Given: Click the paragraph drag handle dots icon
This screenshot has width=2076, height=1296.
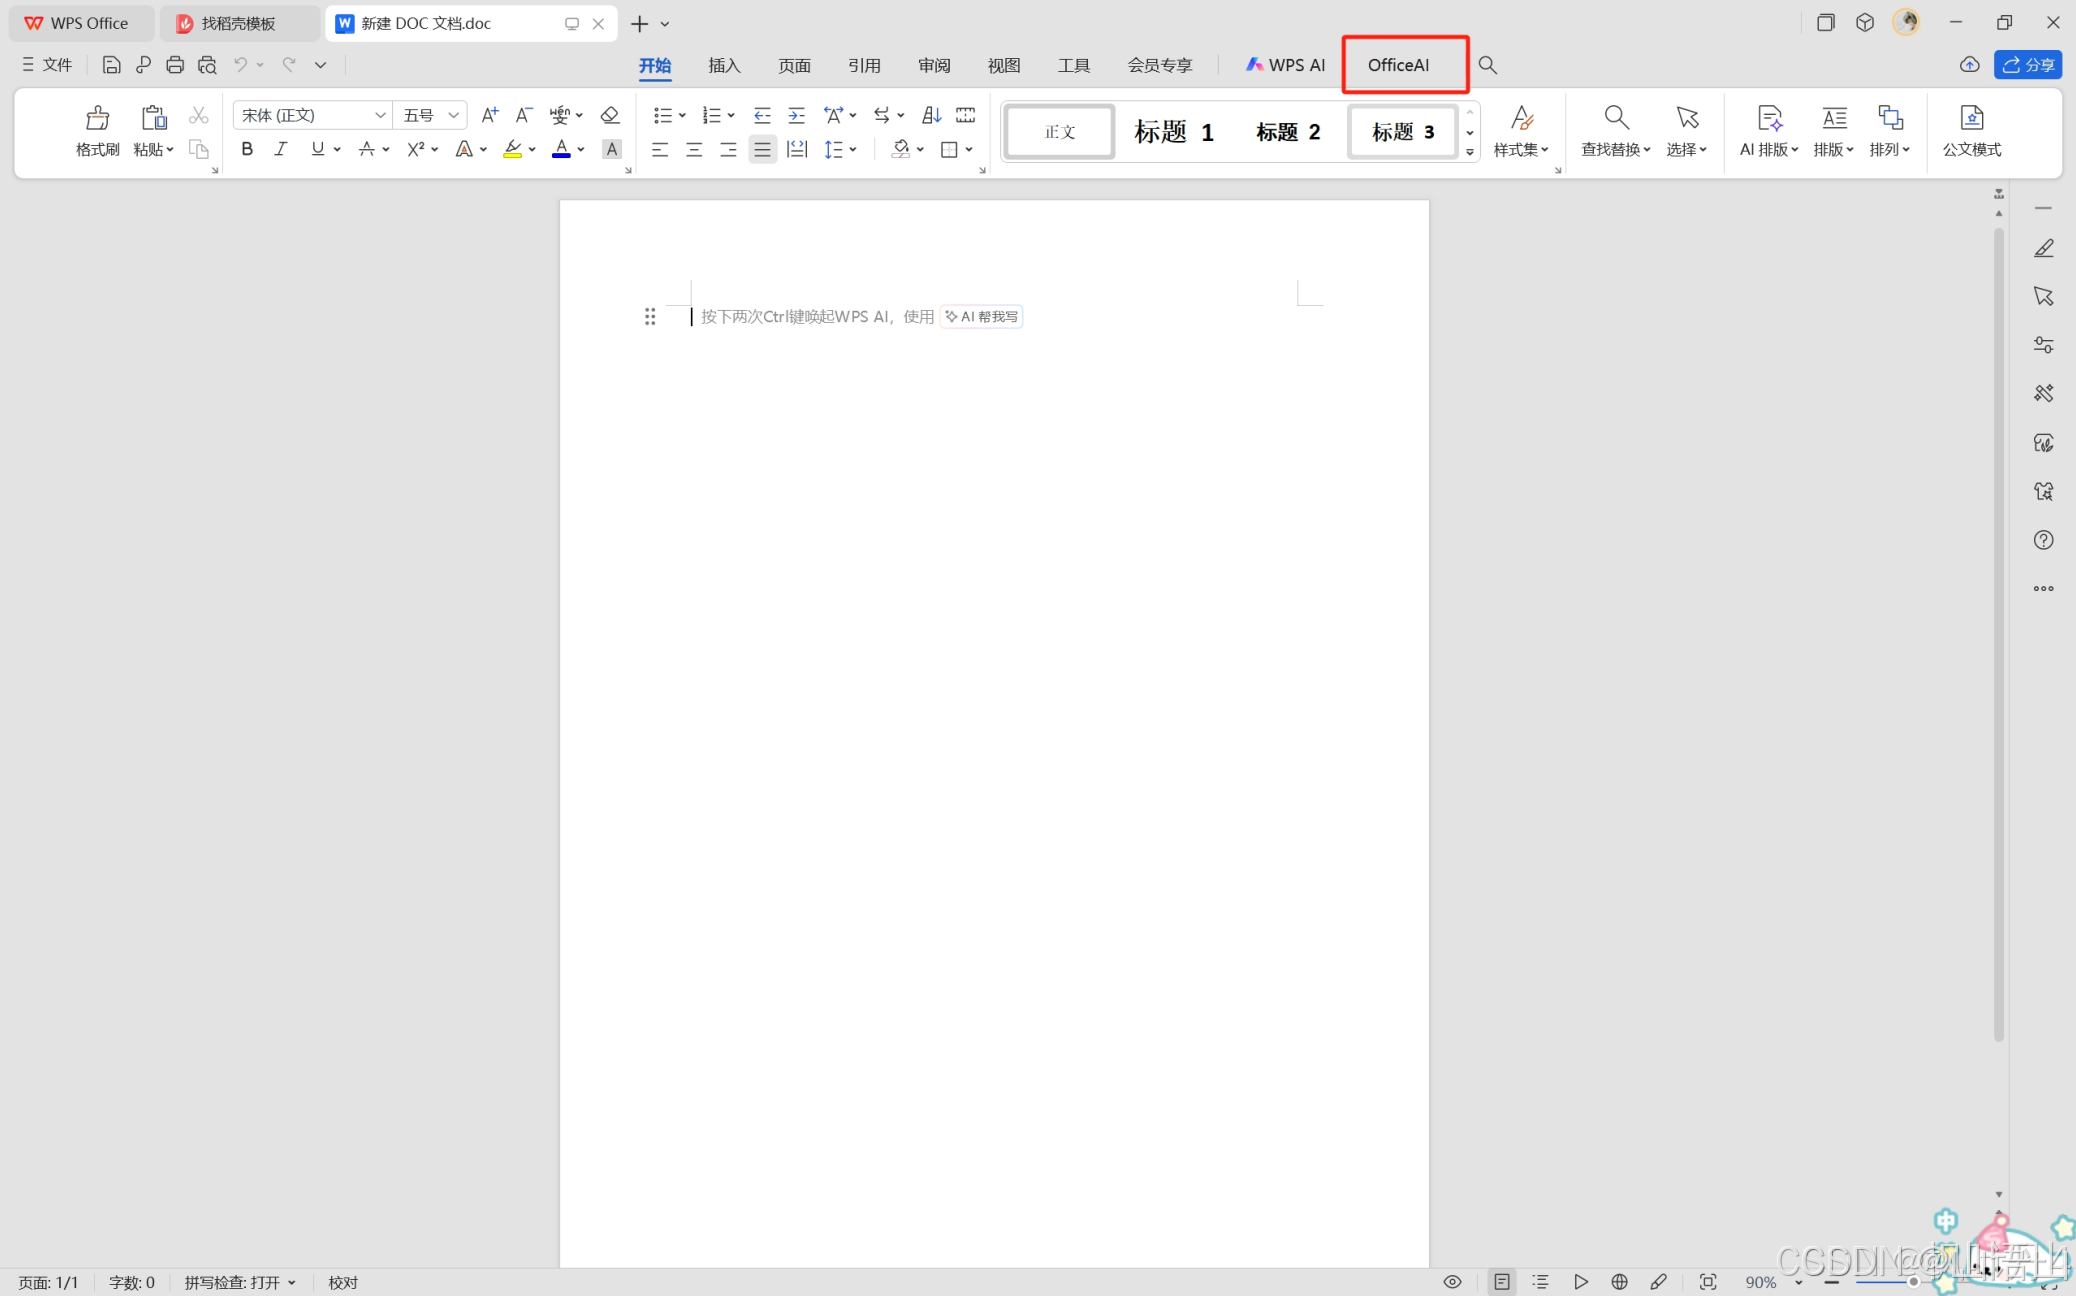Looking at the screenshot, I should (650, 316).
